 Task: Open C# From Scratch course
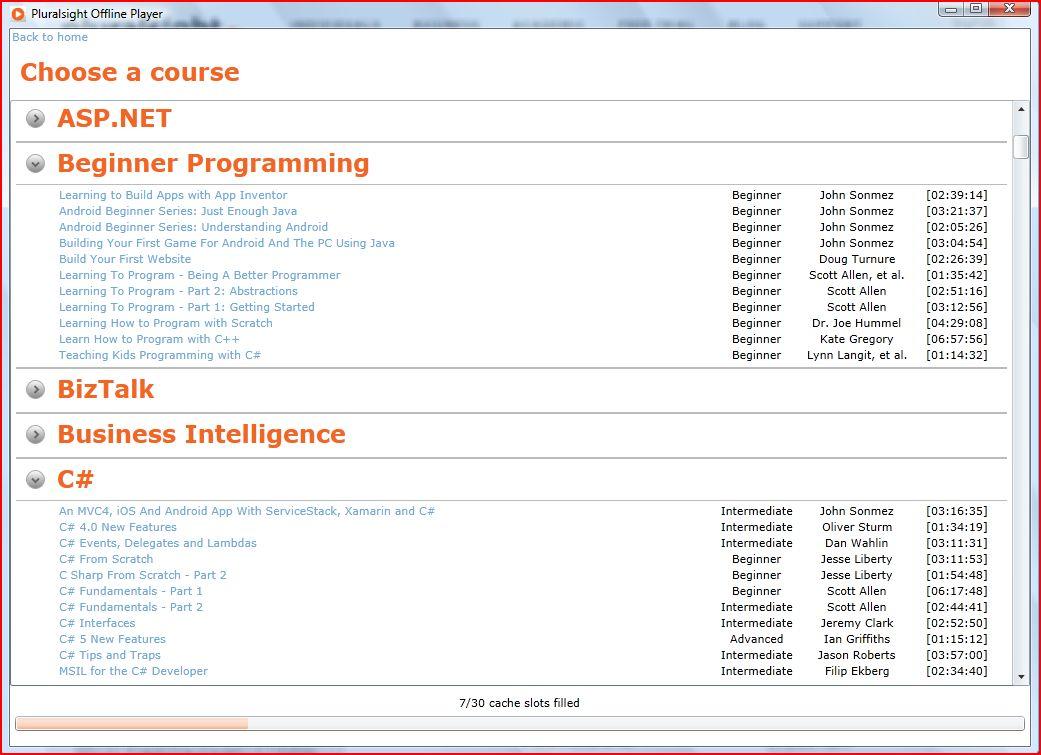click(x=106, y=559)
